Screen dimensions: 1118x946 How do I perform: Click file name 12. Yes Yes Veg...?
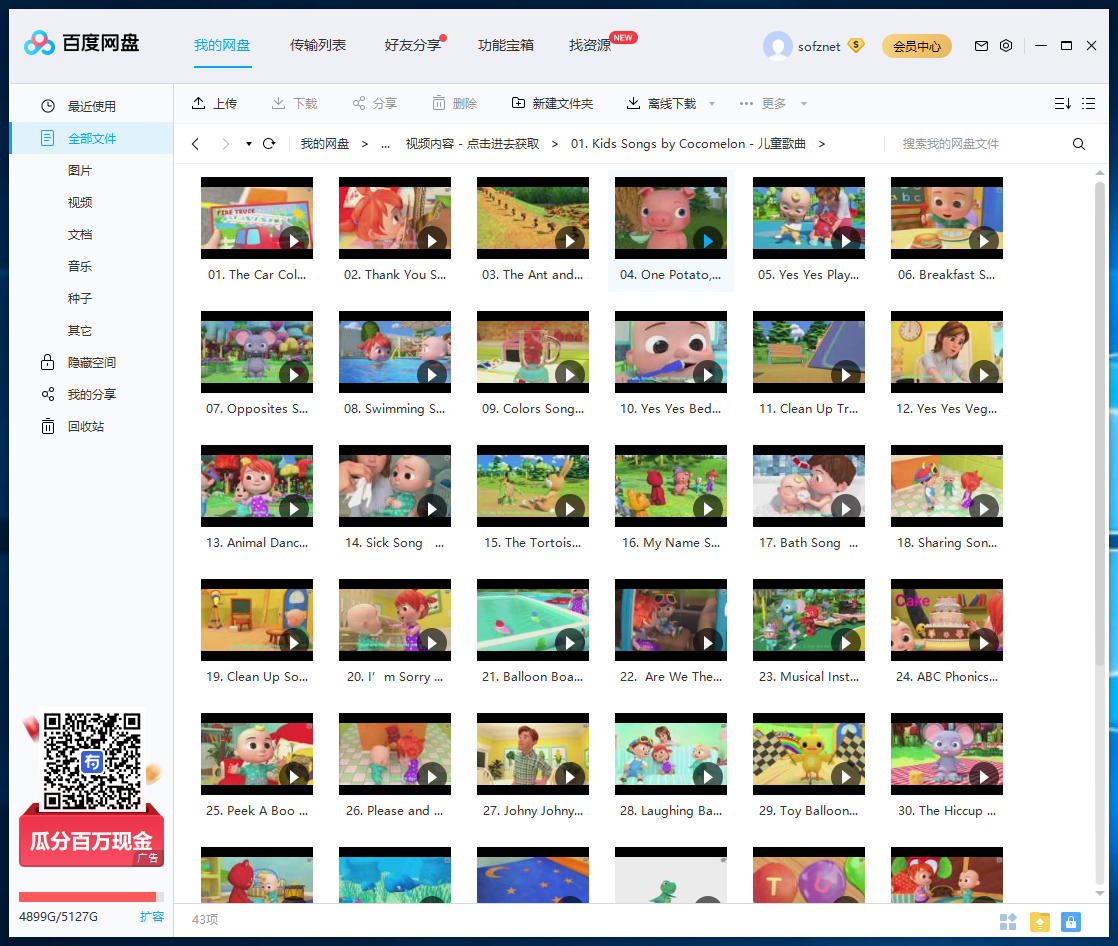pos(946,408)
